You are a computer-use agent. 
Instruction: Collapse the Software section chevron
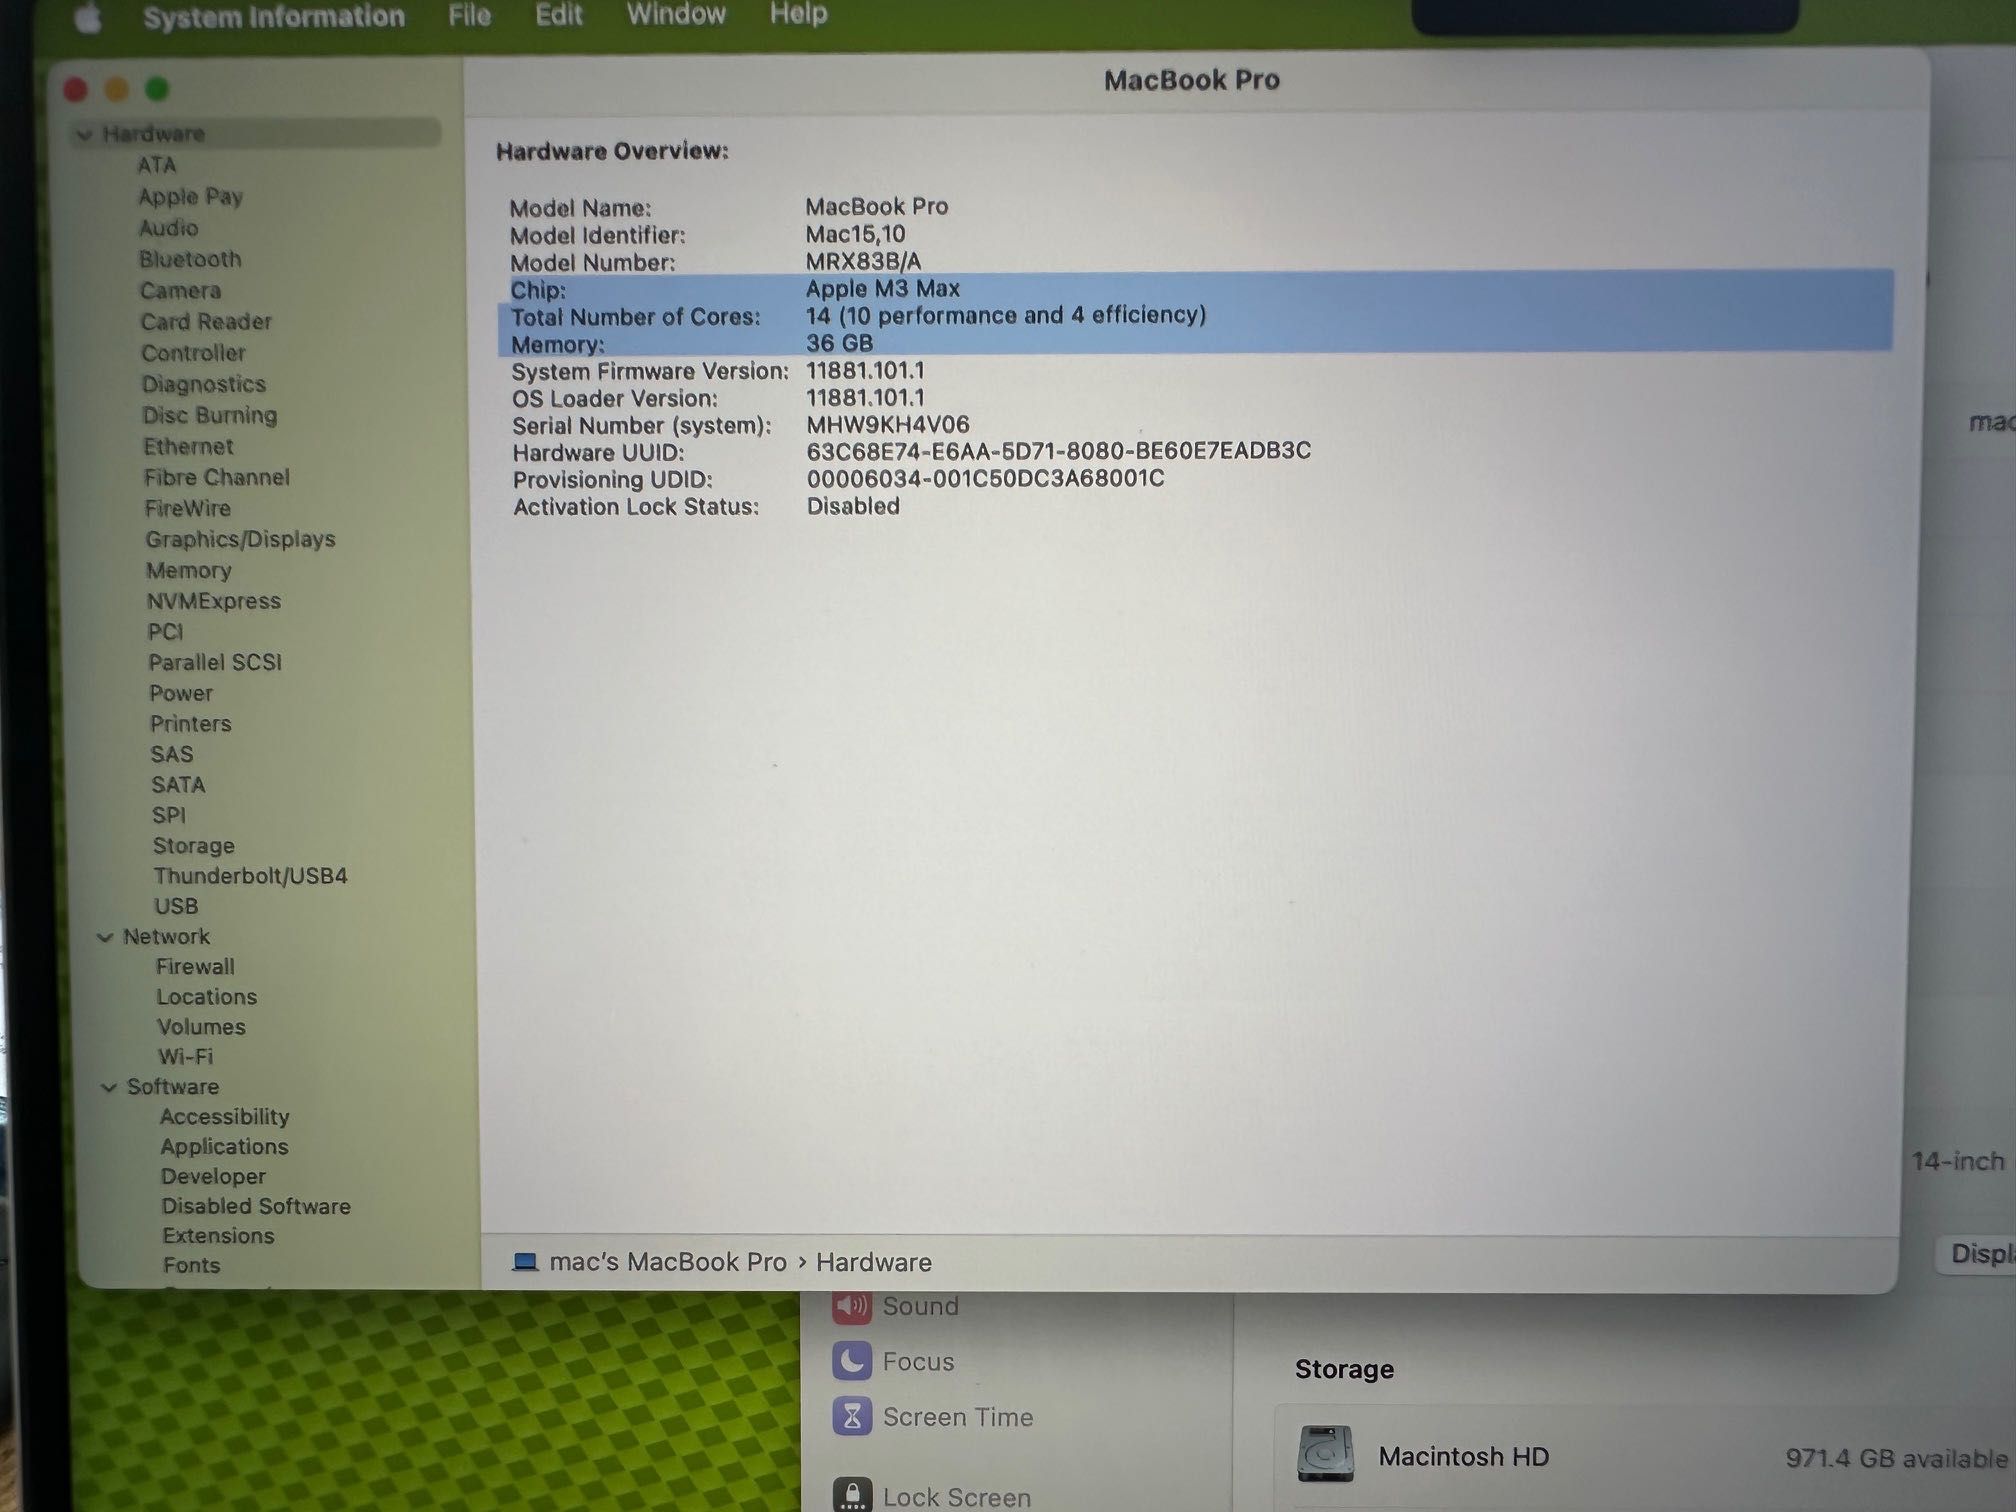[x=109, y=1087]
